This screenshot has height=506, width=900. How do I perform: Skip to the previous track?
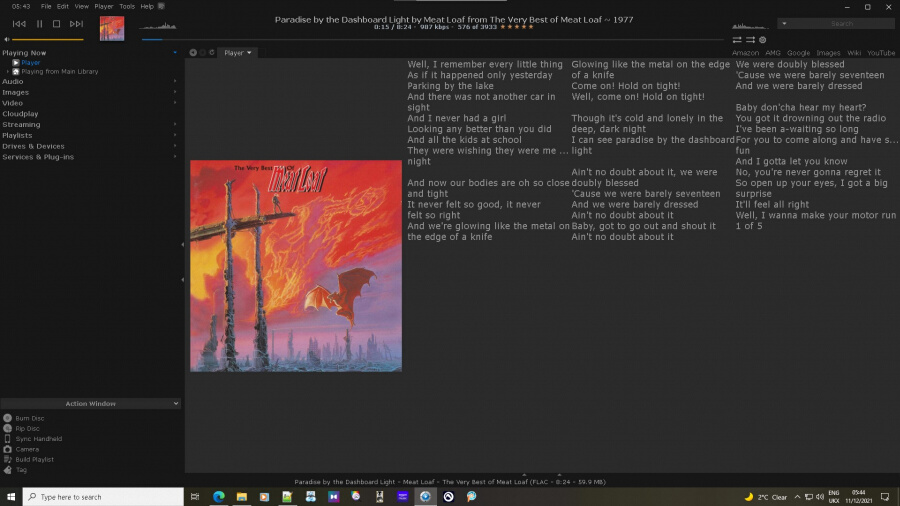point(19,24)
